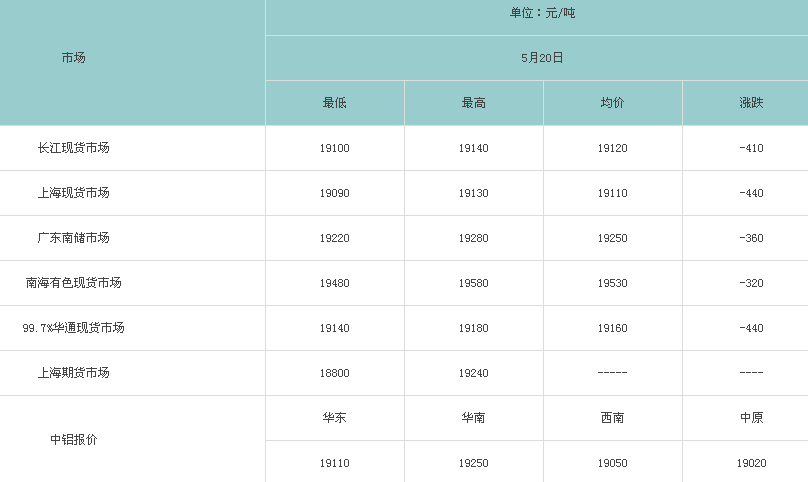Click the 市场 column header
This screenshot has width=808, height=482.
tap(74, 58)
